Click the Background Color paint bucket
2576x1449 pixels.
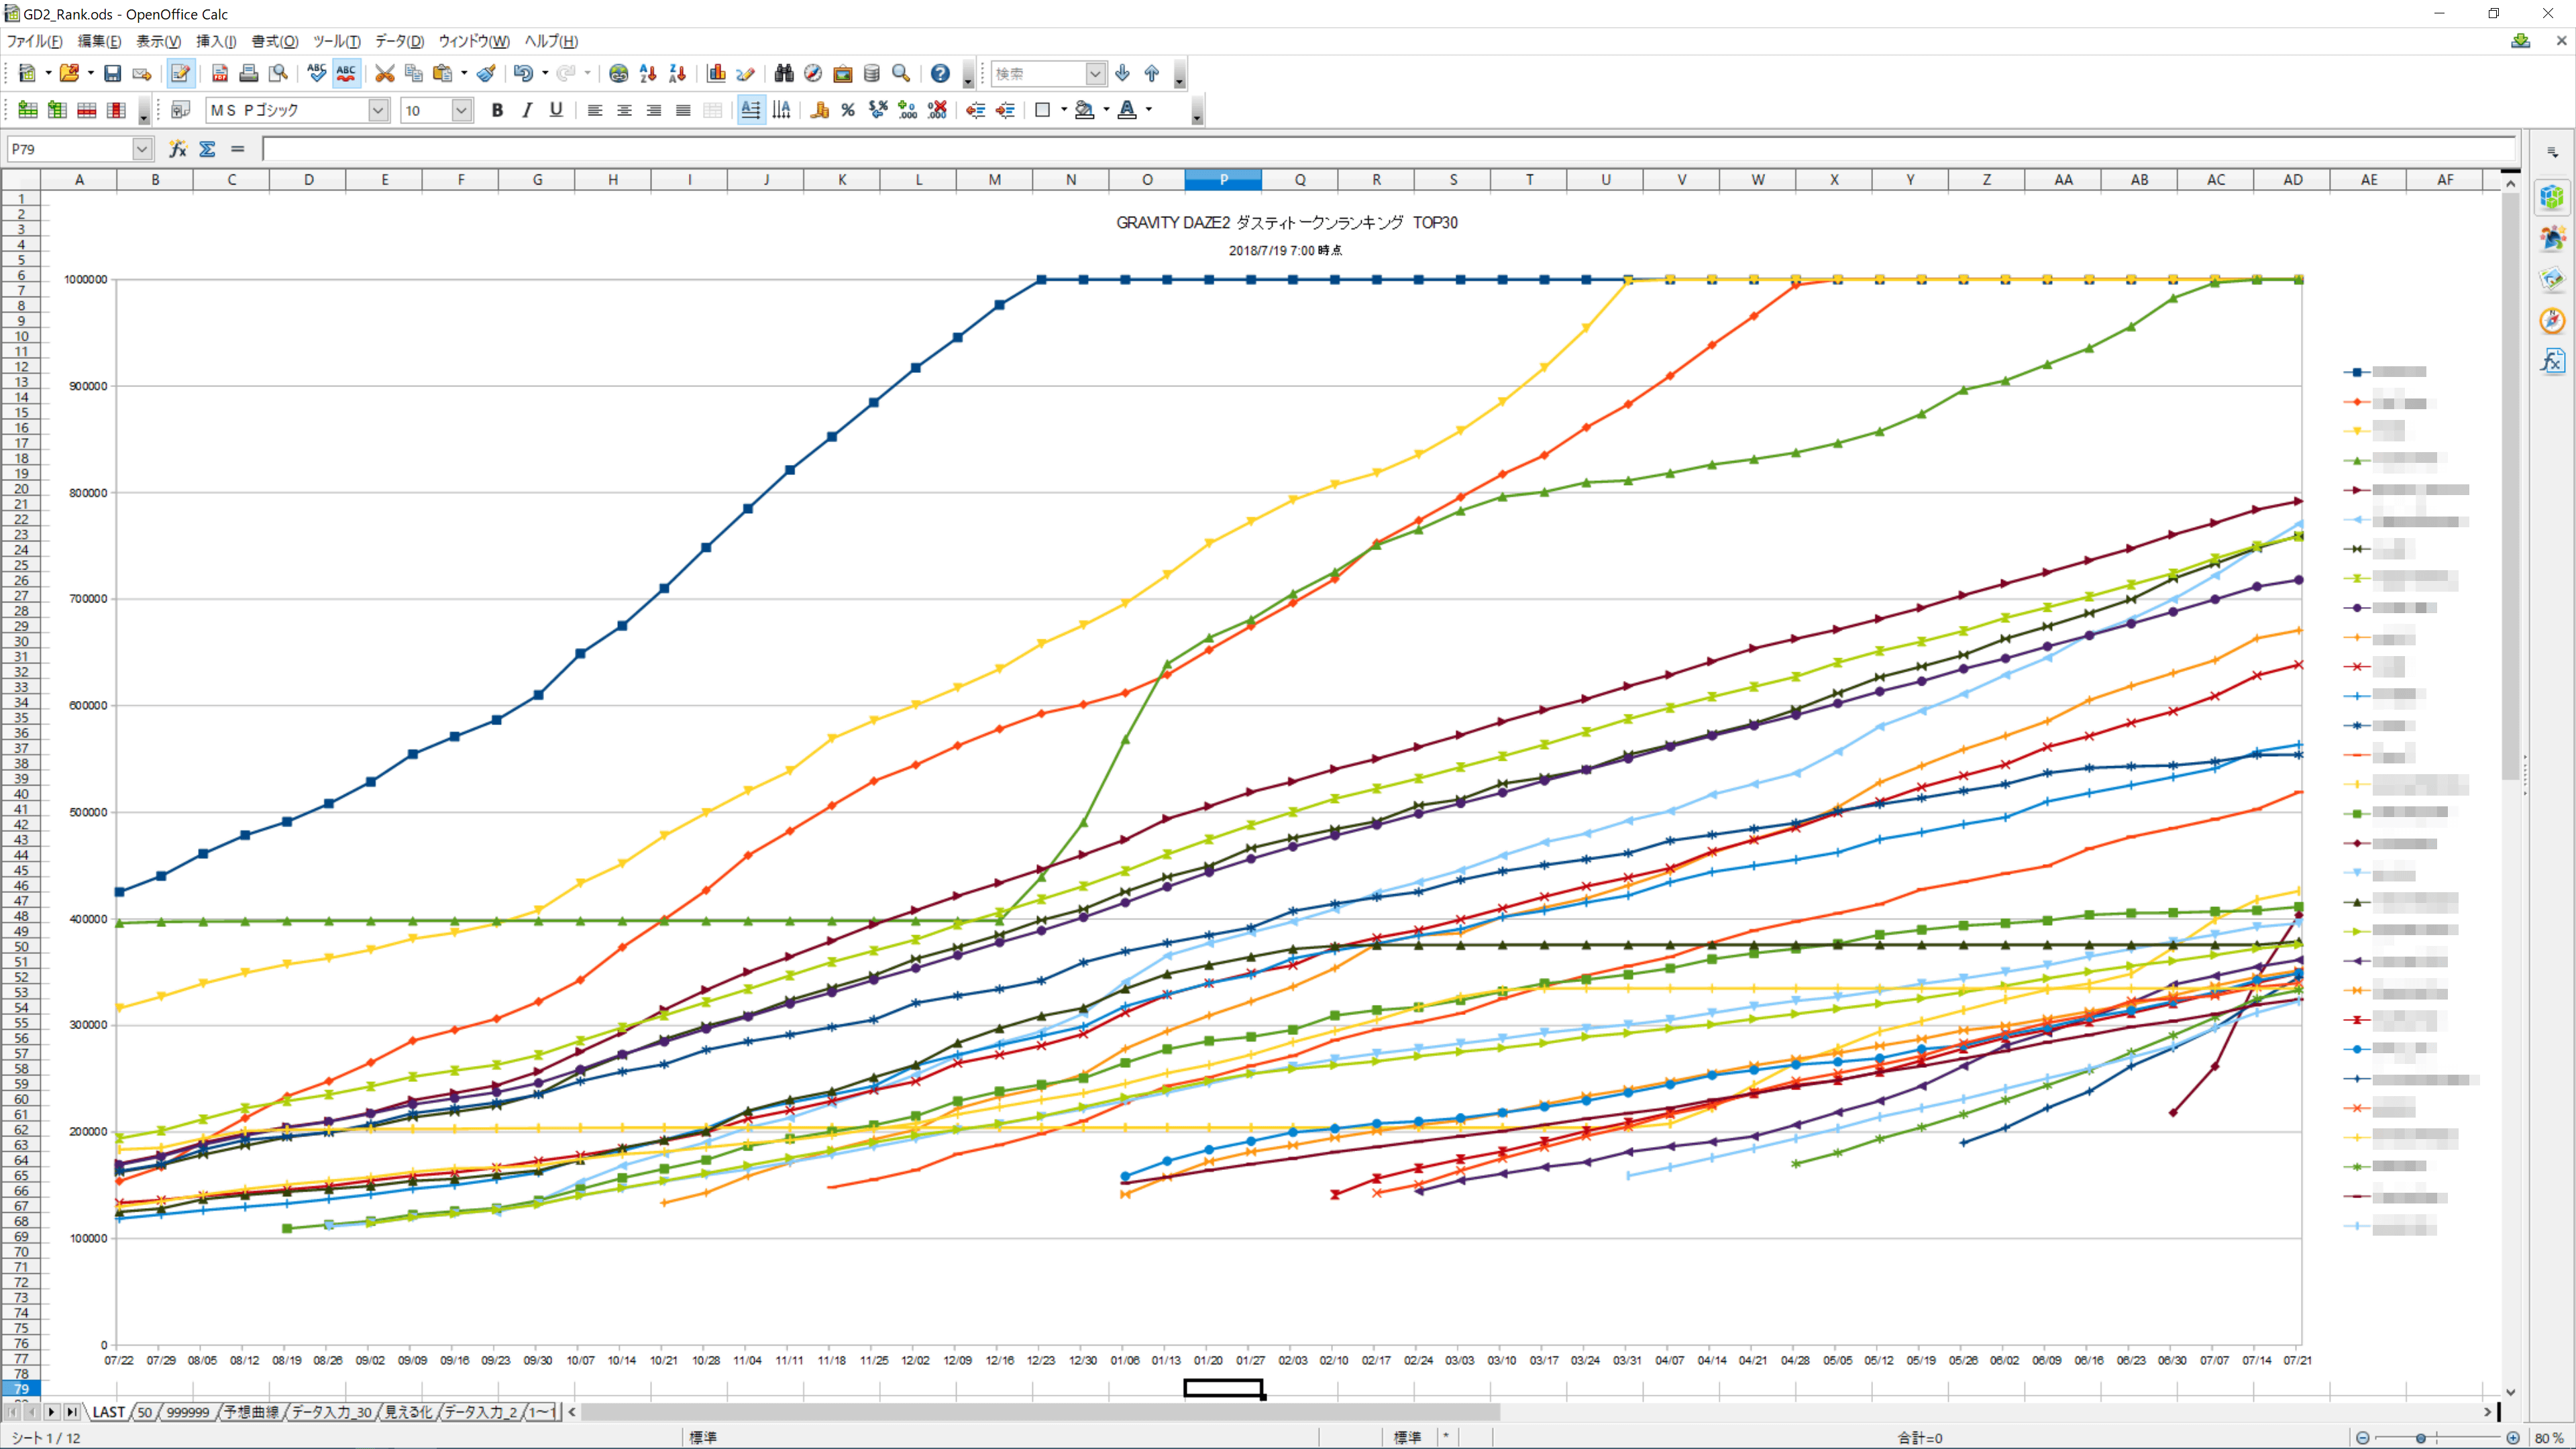pyautogui.click(x=1084, y=110)
